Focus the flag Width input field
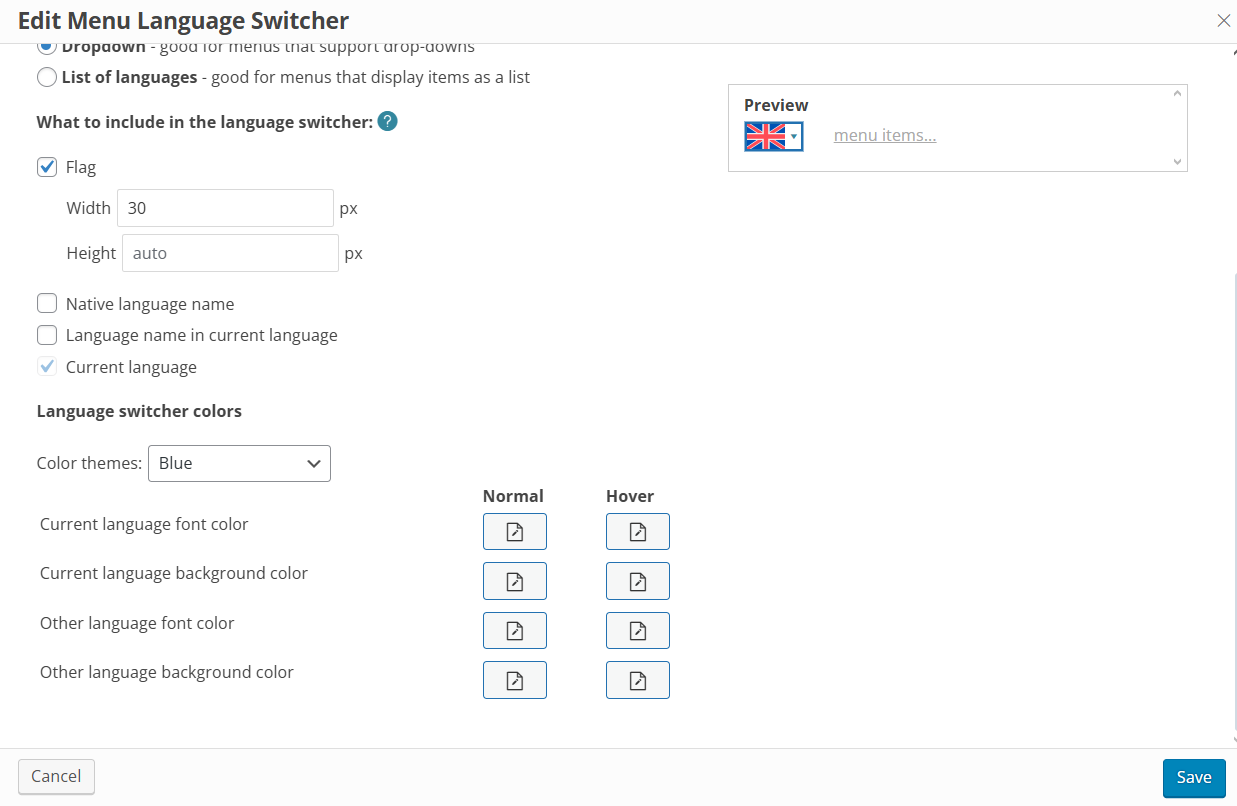The height and width of the screenshot is (806, 1237). pyautogui.click(x=225, y=208)
